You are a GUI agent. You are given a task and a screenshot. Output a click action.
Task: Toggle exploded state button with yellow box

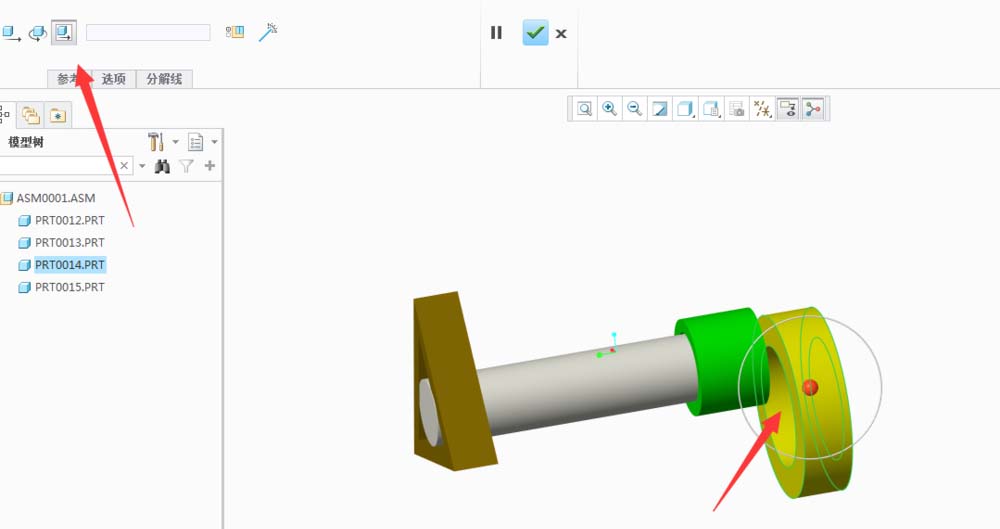(x=235, y=32)
